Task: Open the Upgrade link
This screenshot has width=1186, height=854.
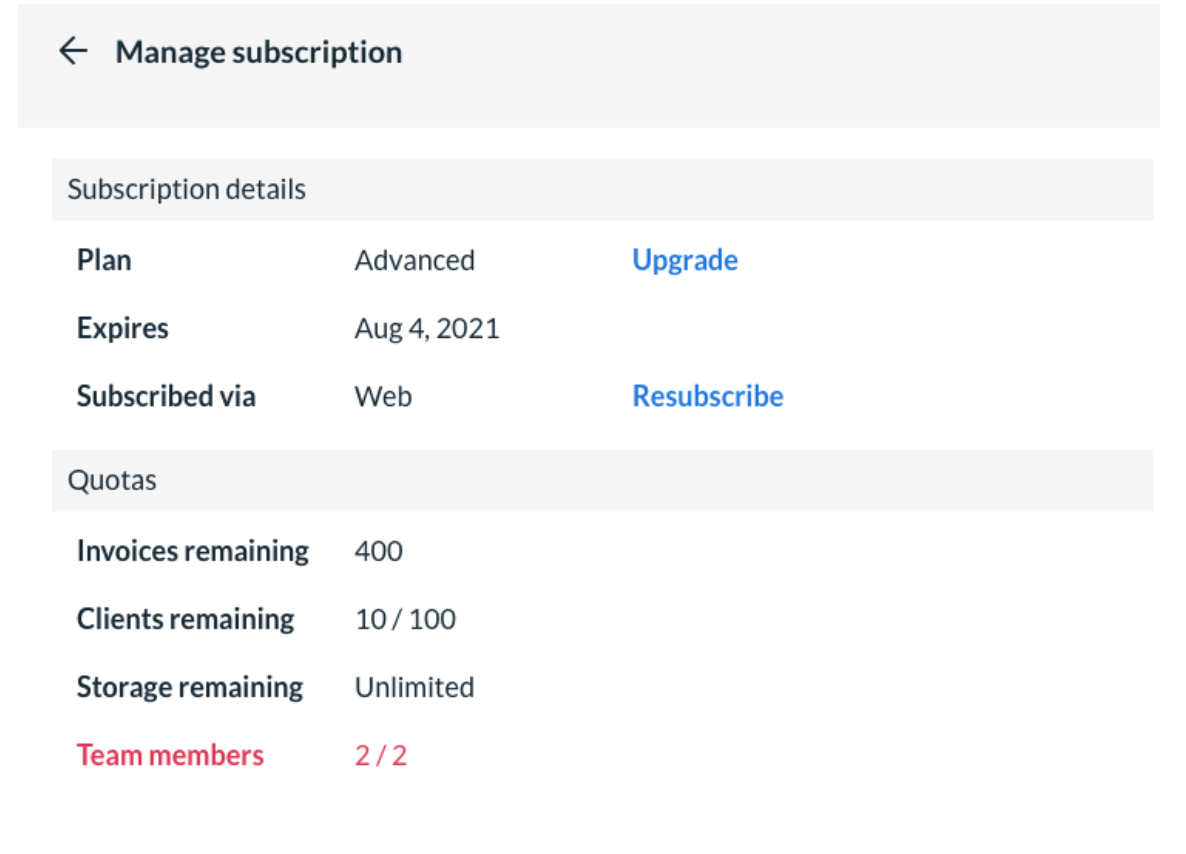Action: point(685,260)
